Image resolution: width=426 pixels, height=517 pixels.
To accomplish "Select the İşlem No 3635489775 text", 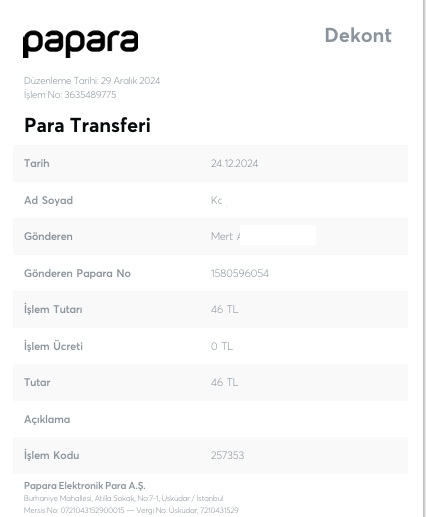I will pos(70,95).
